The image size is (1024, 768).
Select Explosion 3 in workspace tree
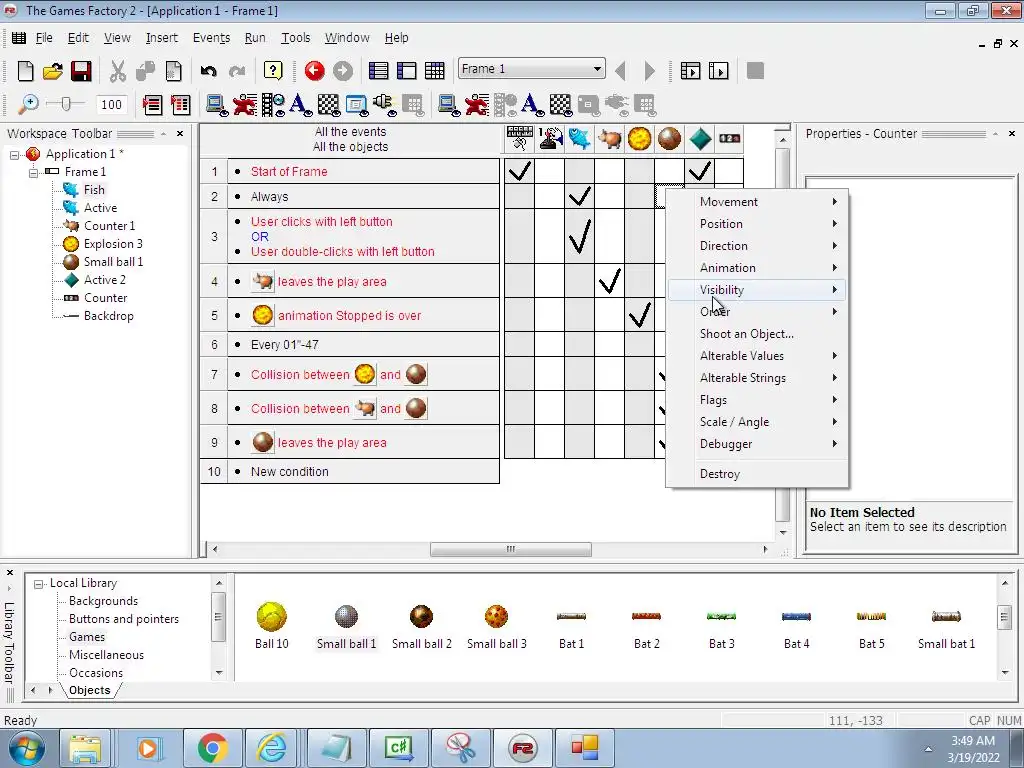point(112,244)
